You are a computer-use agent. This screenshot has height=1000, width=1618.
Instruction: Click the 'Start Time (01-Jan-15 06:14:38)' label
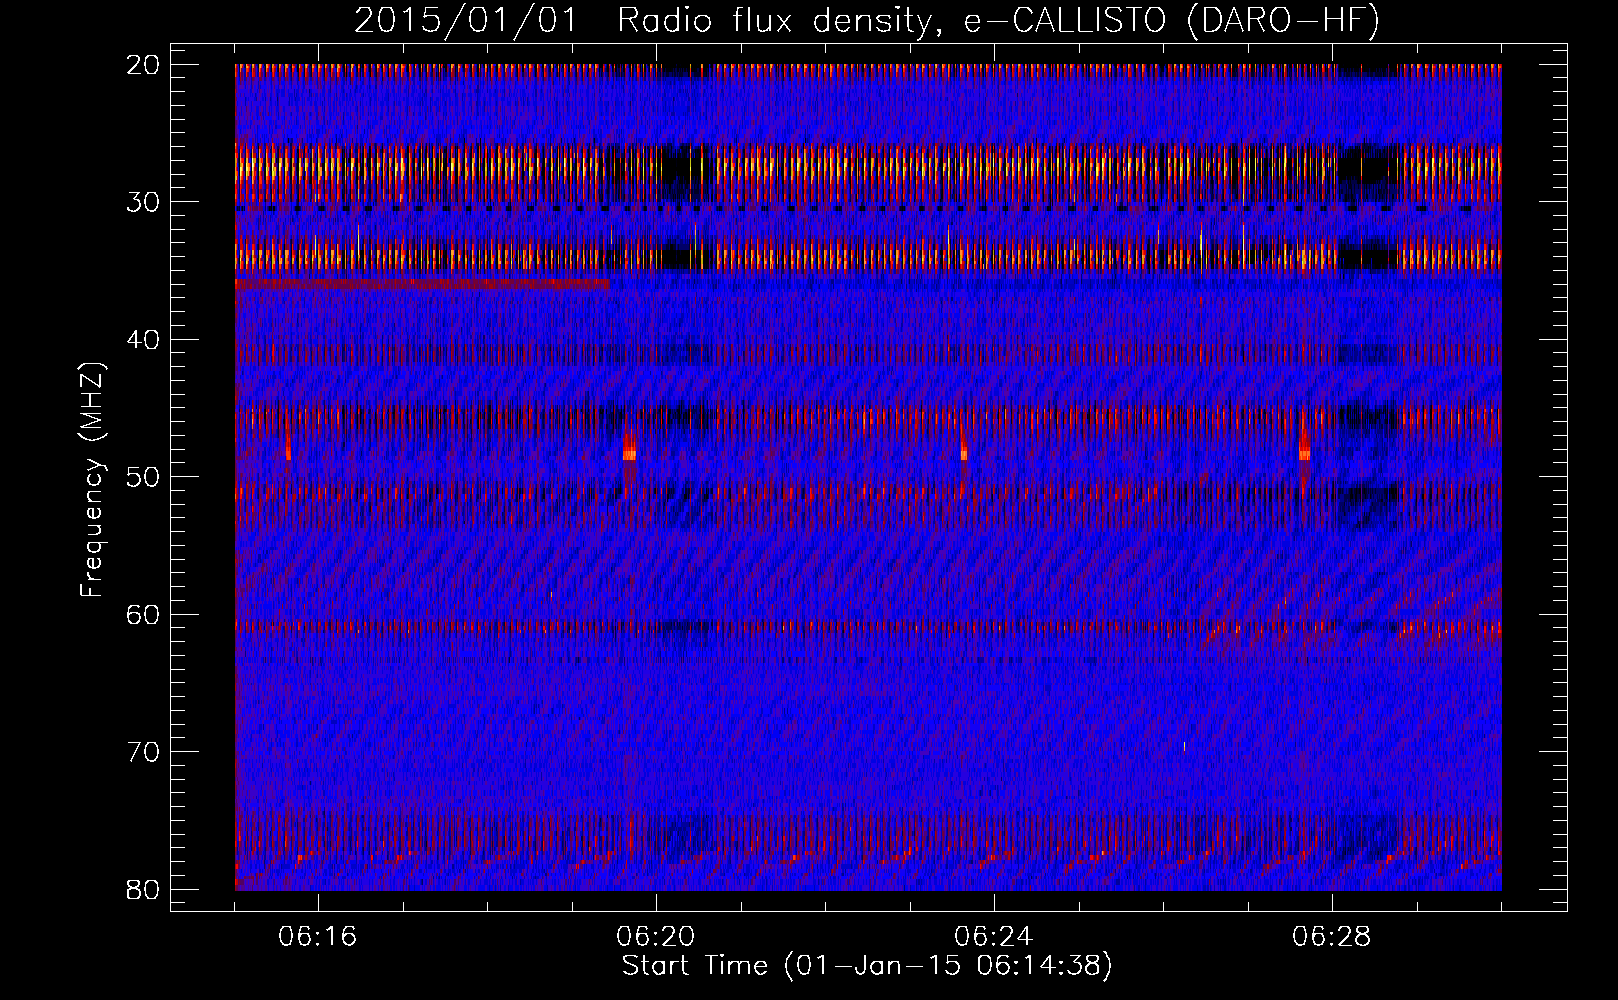click(867, 965)
